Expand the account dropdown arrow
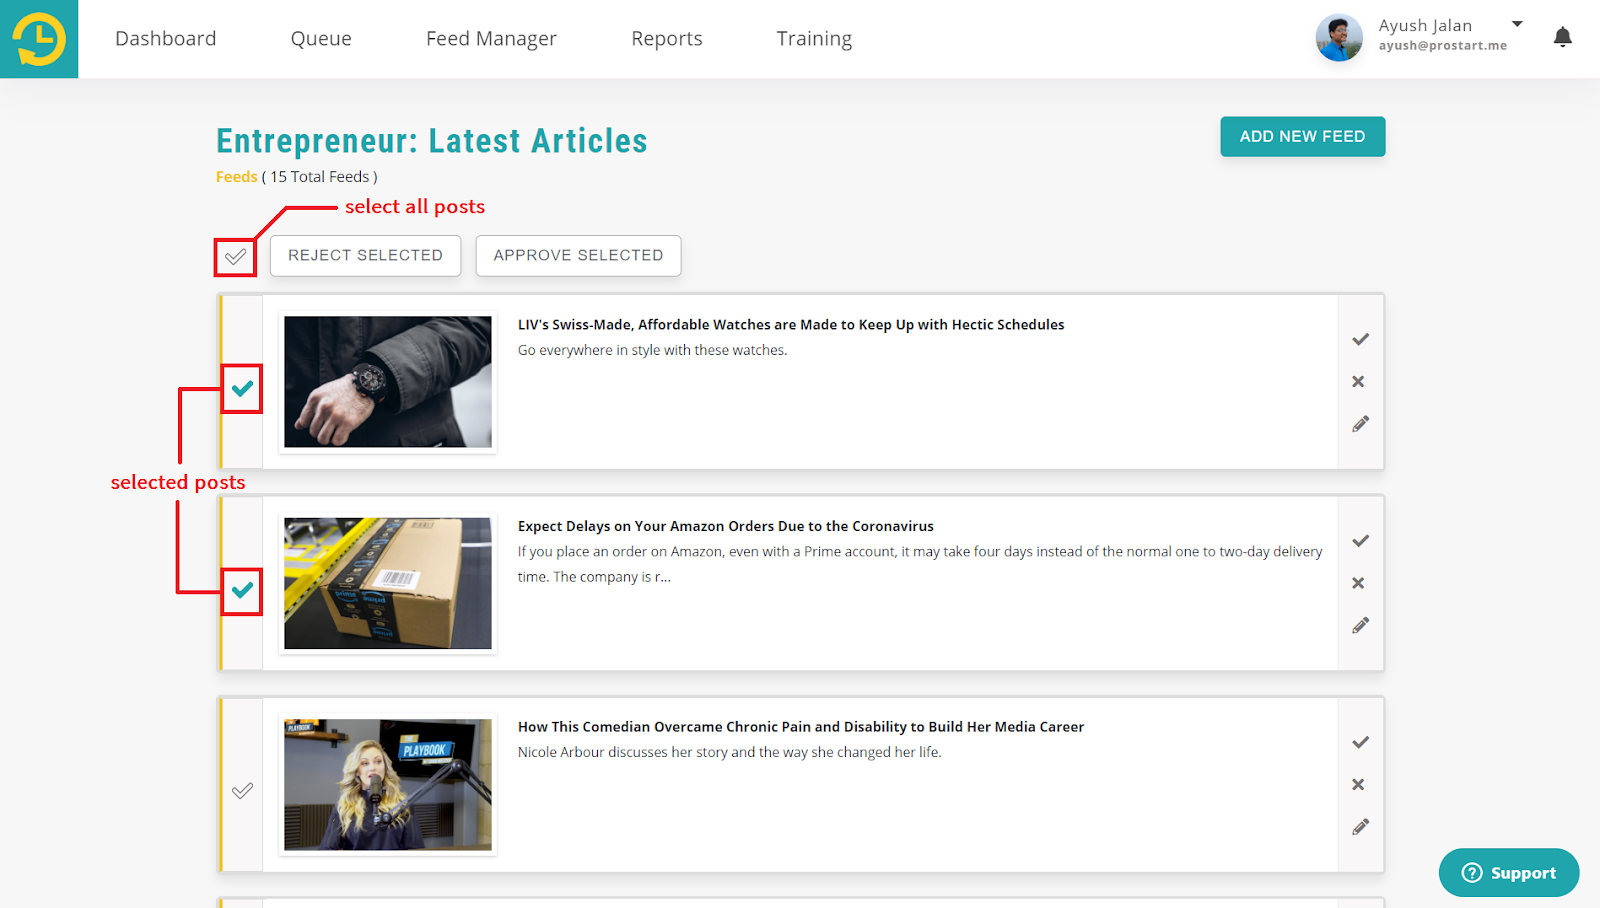Screen dimensions: 1600x908 [1517, 24]
